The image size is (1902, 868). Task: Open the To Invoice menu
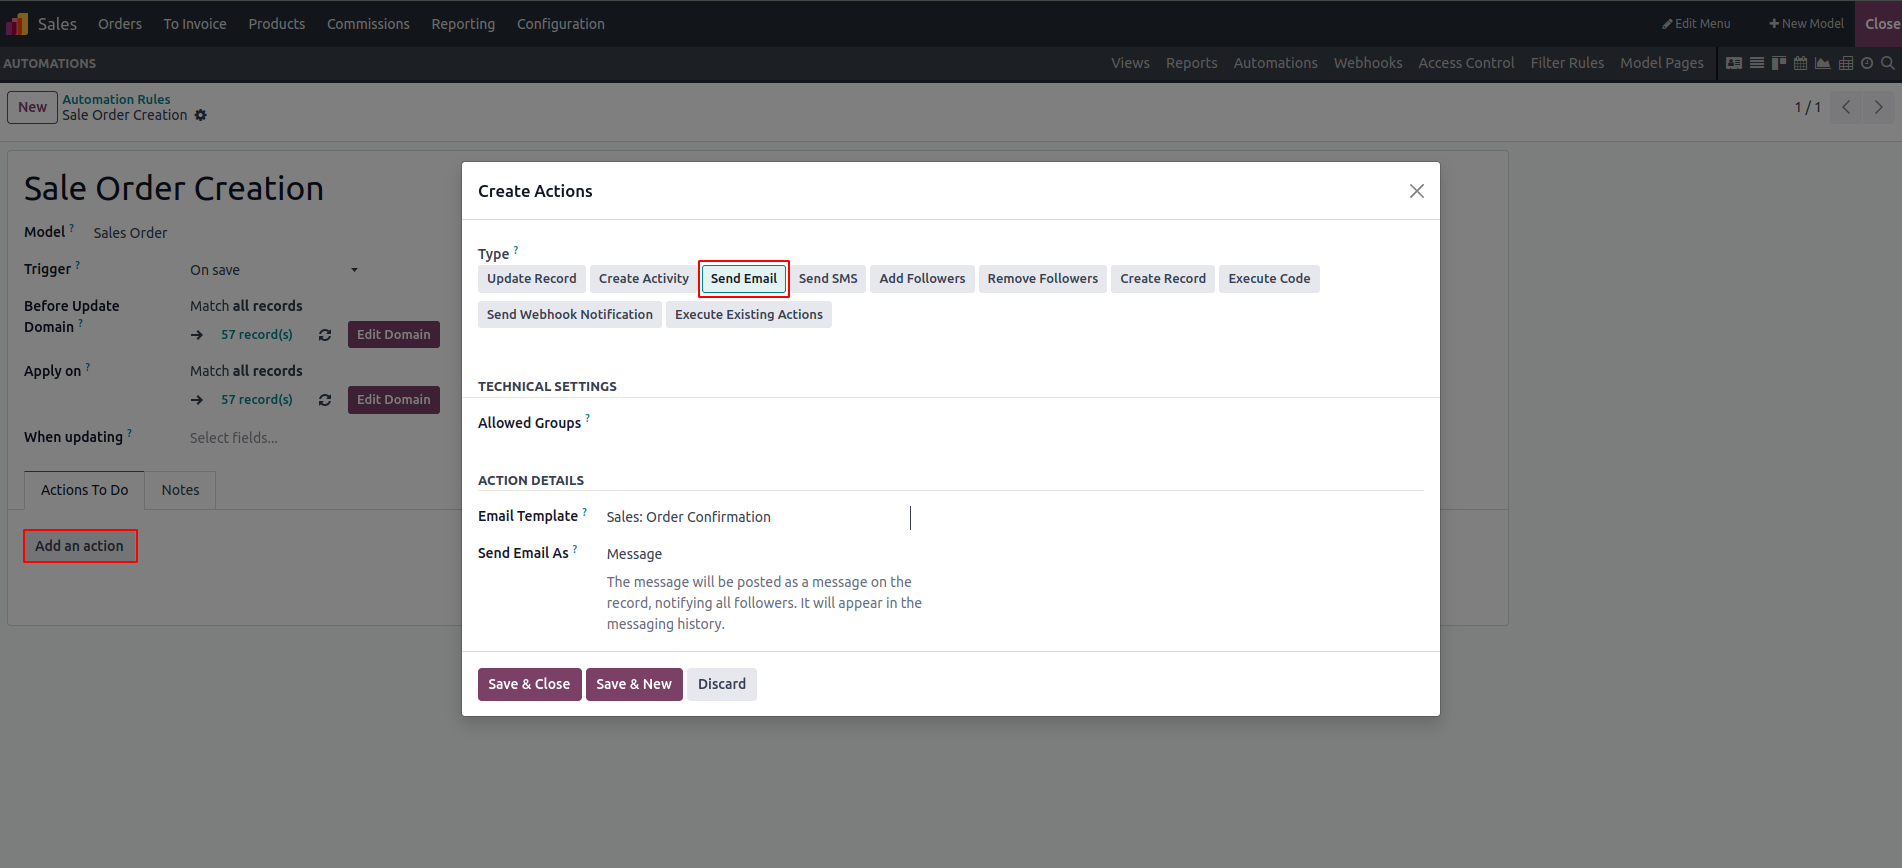point(195,24)
